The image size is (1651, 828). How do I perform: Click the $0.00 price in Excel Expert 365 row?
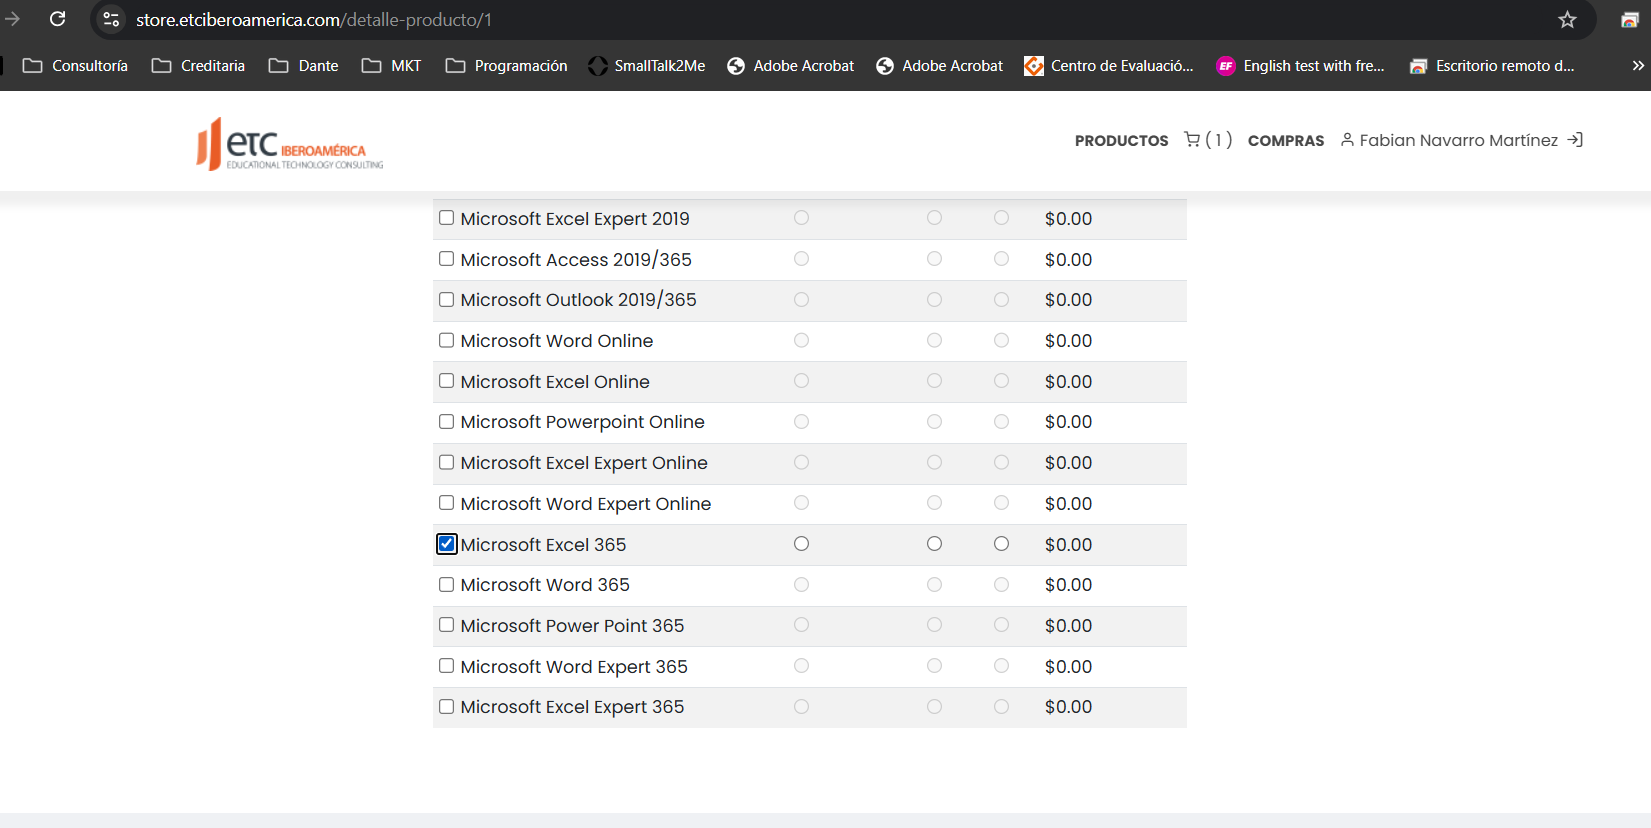(1068, 707)
